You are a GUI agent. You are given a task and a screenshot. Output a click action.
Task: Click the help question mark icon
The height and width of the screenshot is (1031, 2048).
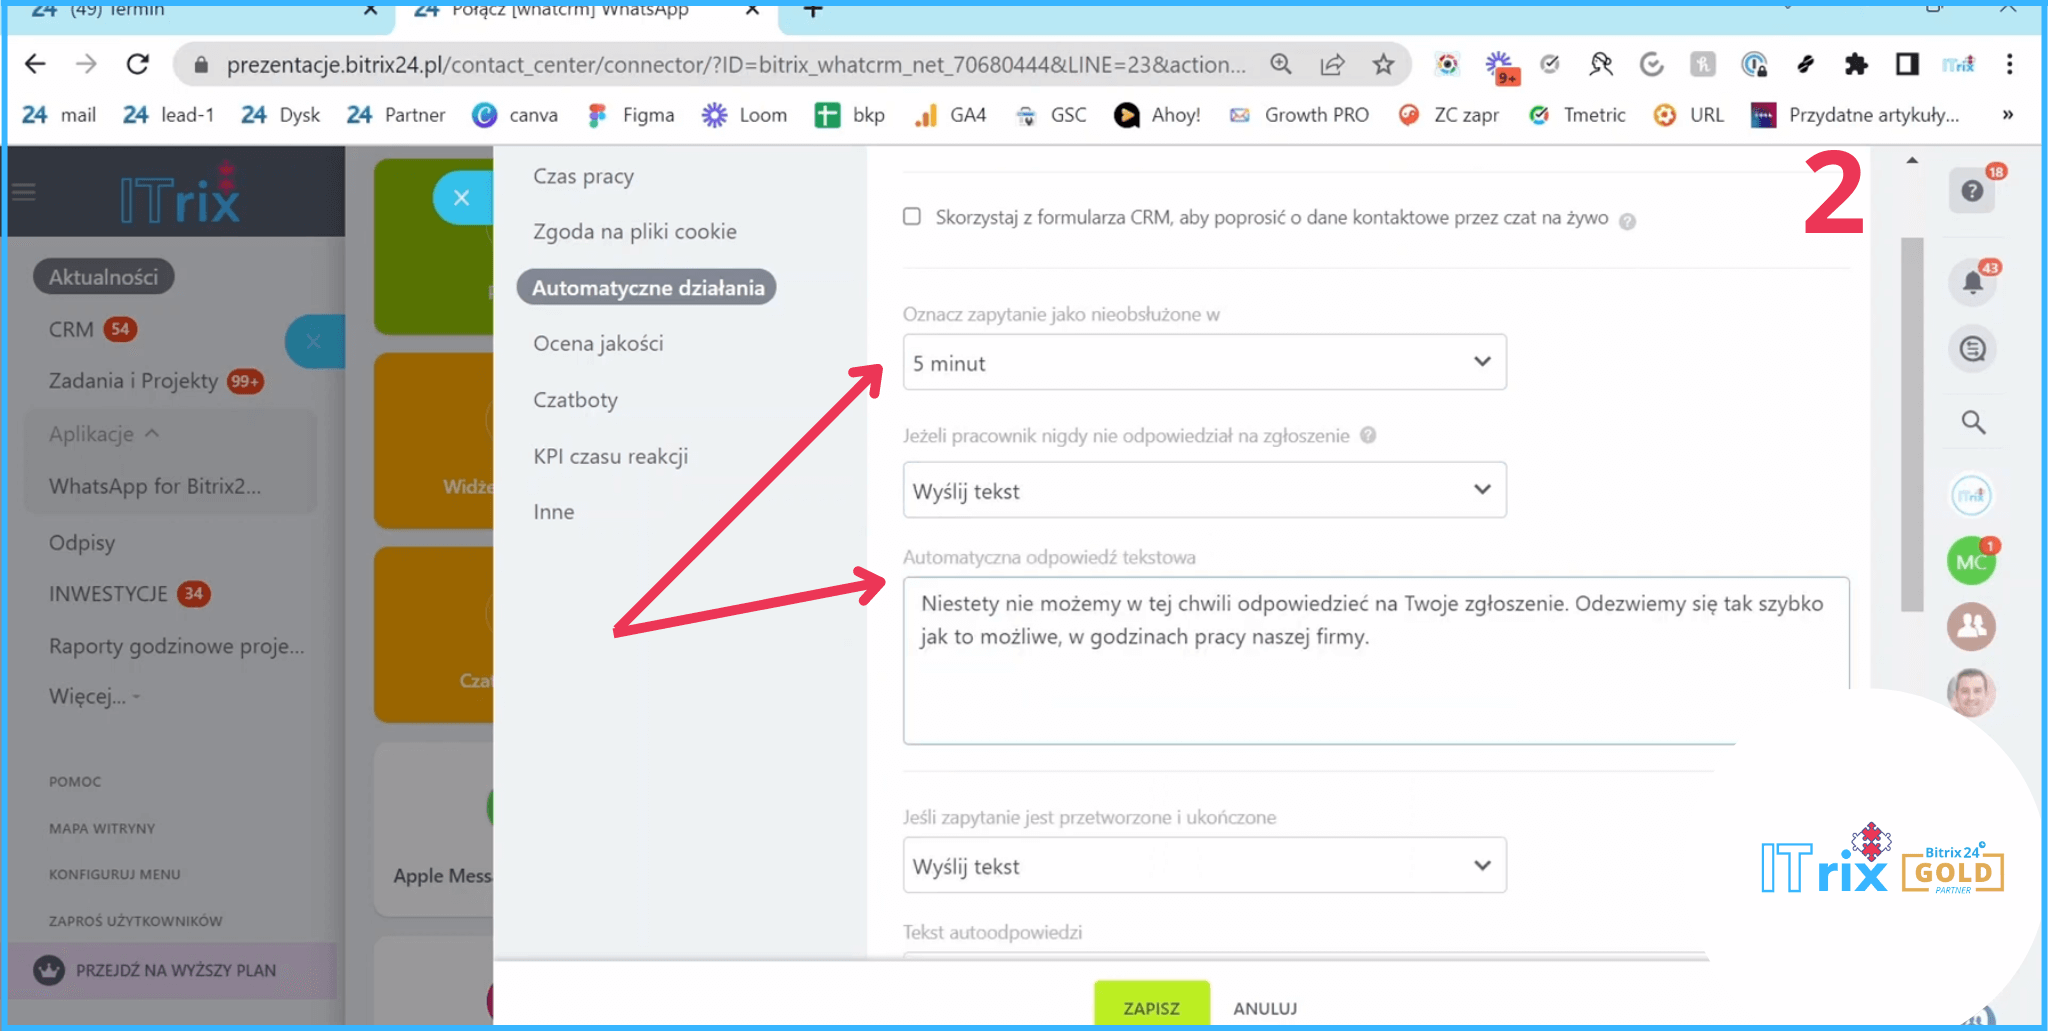point(1971,191)
